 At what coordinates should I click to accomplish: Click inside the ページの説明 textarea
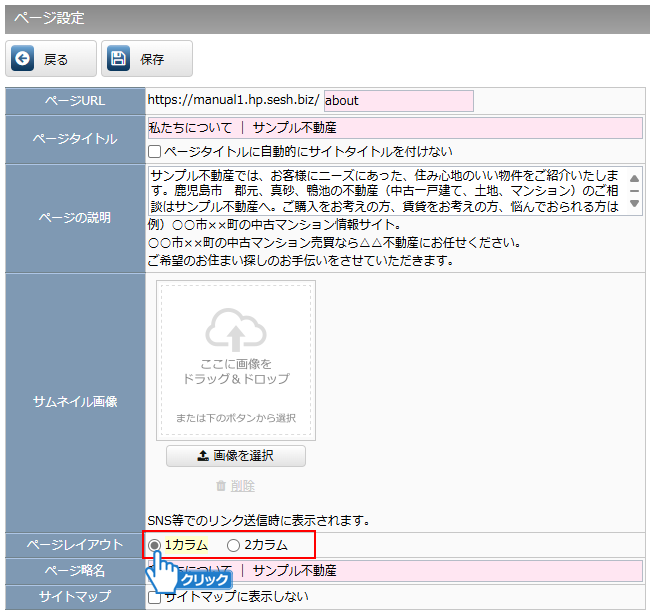(385, 190)
